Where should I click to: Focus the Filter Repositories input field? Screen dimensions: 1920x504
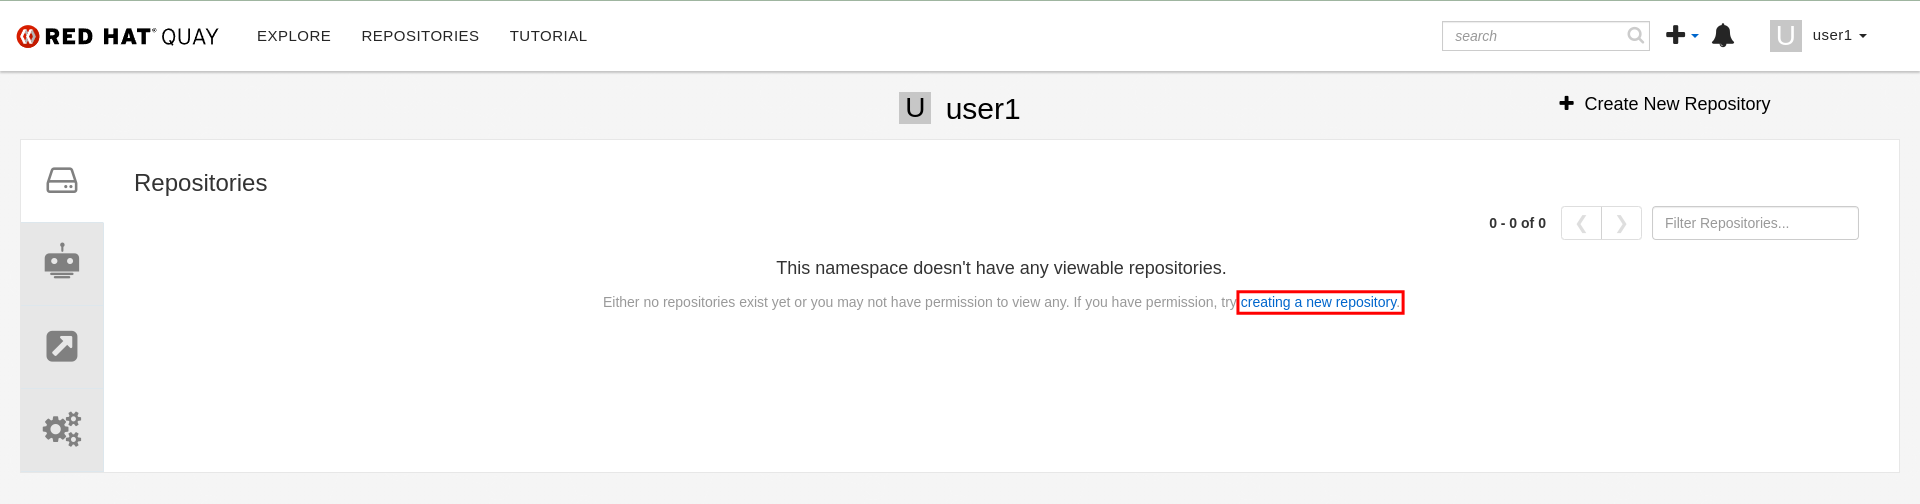pyautogui.click(x=1755, y=223)
